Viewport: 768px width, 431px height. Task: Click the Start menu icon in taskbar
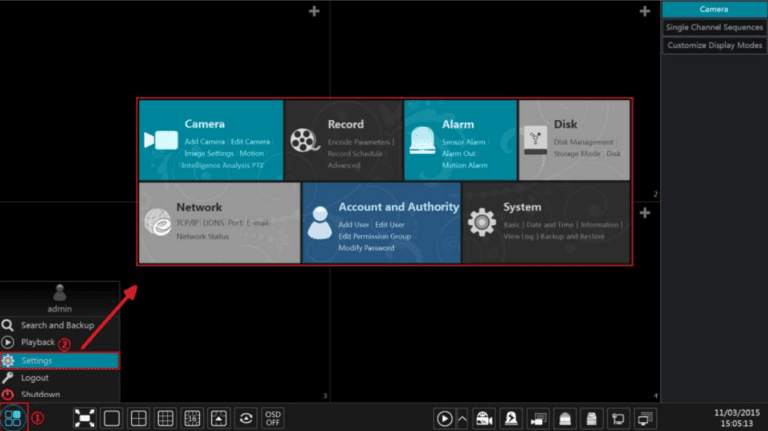(13, 418)
